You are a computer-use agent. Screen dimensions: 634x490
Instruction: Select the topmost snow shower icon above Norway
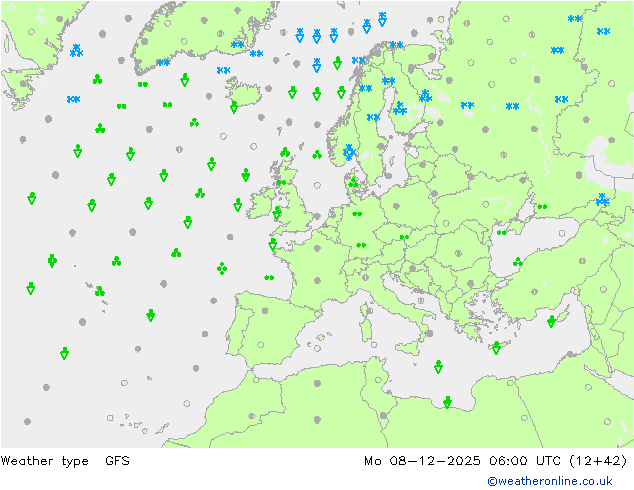(x=382, y=18)
